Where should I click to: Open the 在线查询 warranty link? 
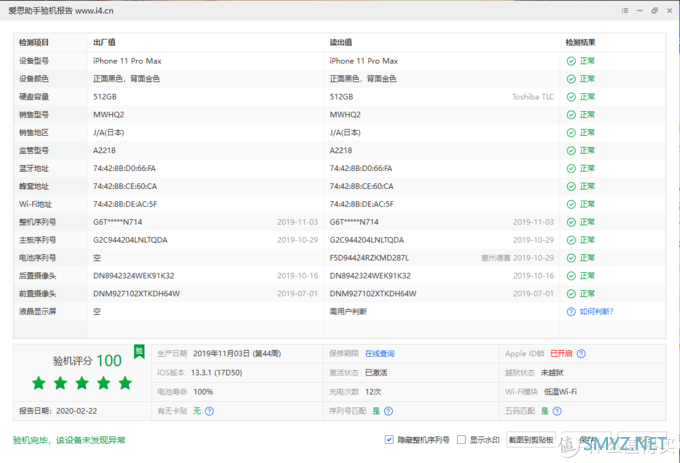point(380,354)
